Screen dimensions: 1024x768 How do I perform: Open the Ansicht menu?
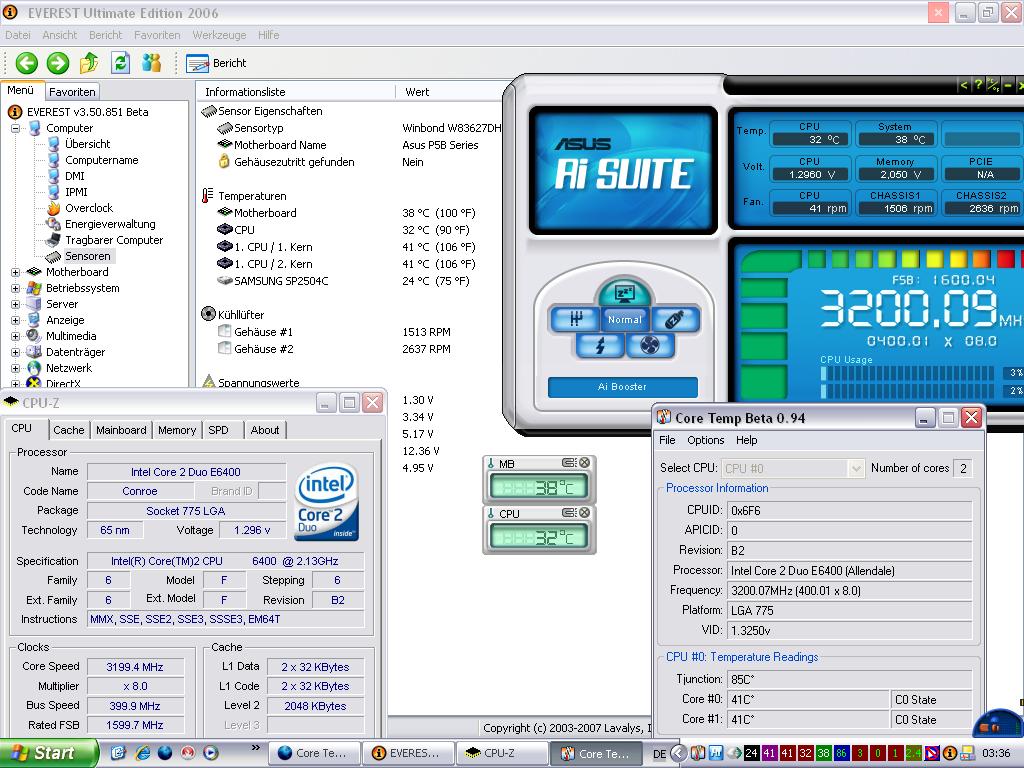(x=59, y=35)
